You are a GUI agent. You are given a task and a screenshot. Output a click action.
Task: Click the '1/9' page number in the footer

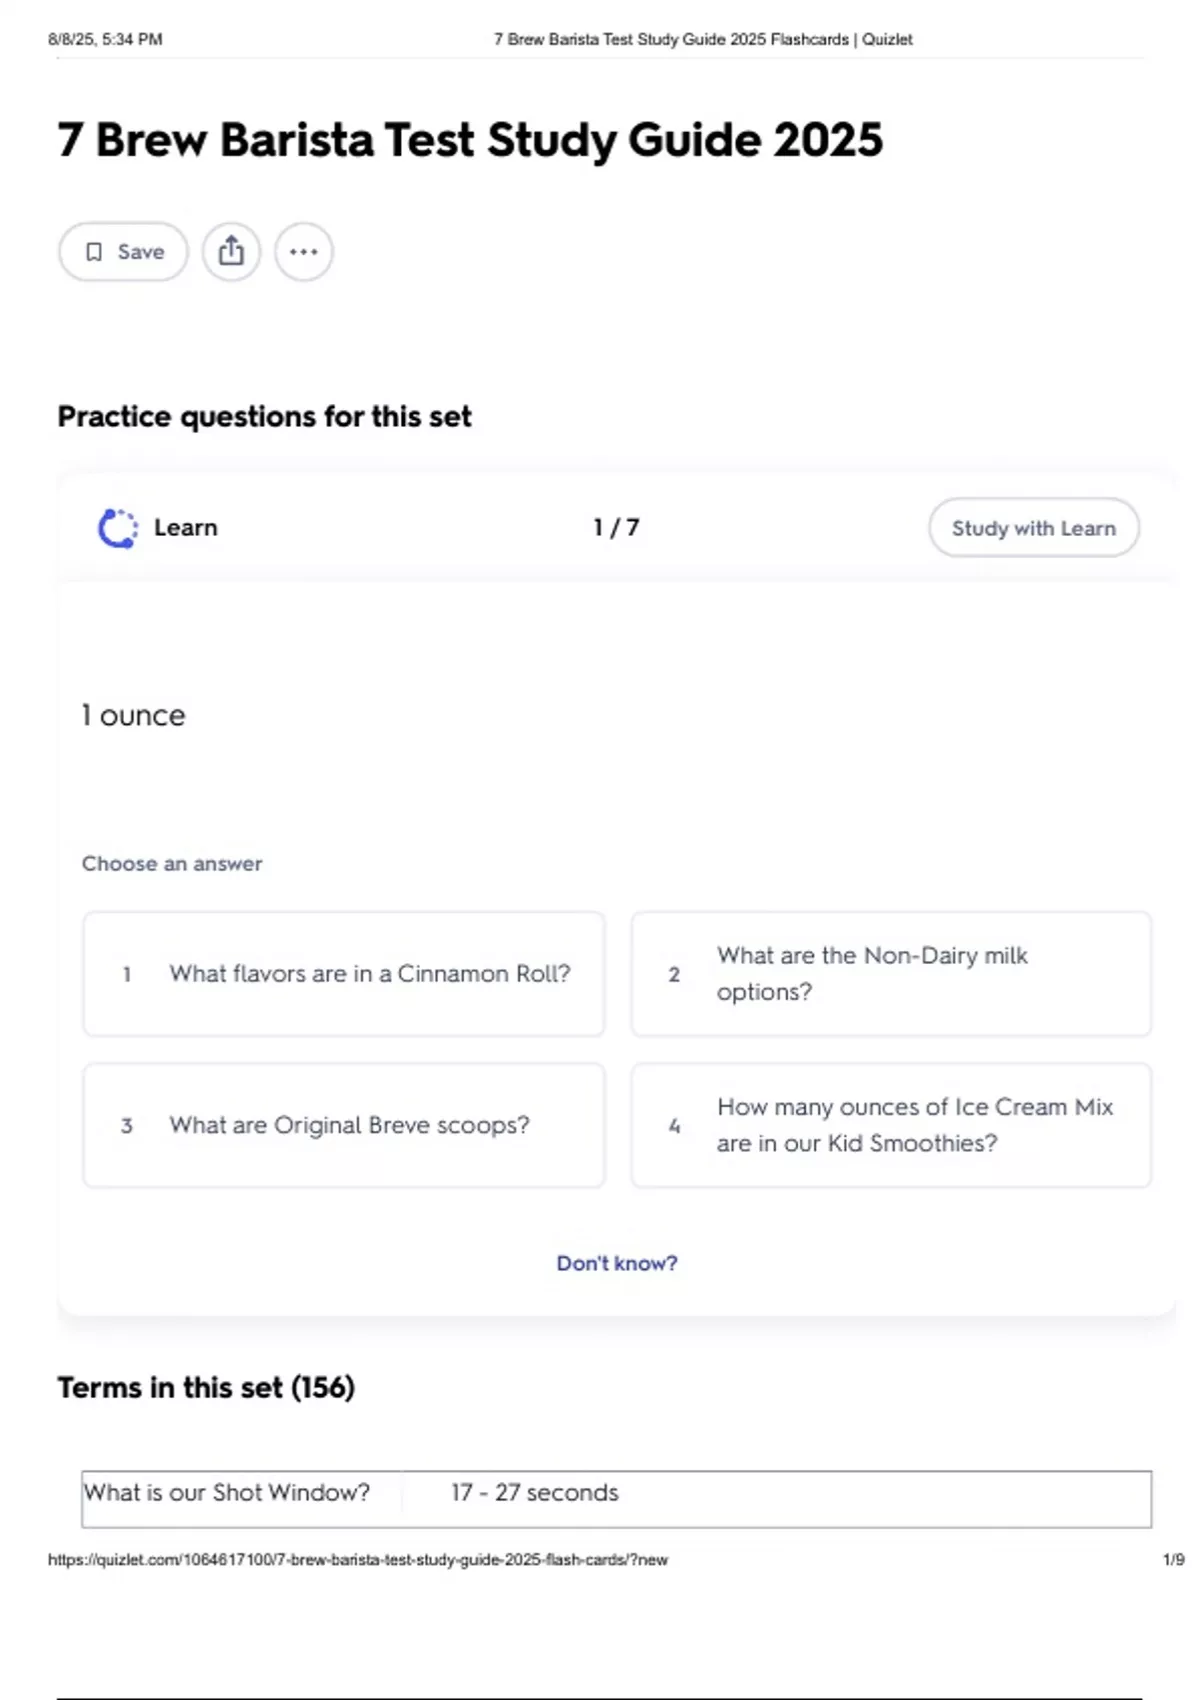[x=1173, y=1560]
